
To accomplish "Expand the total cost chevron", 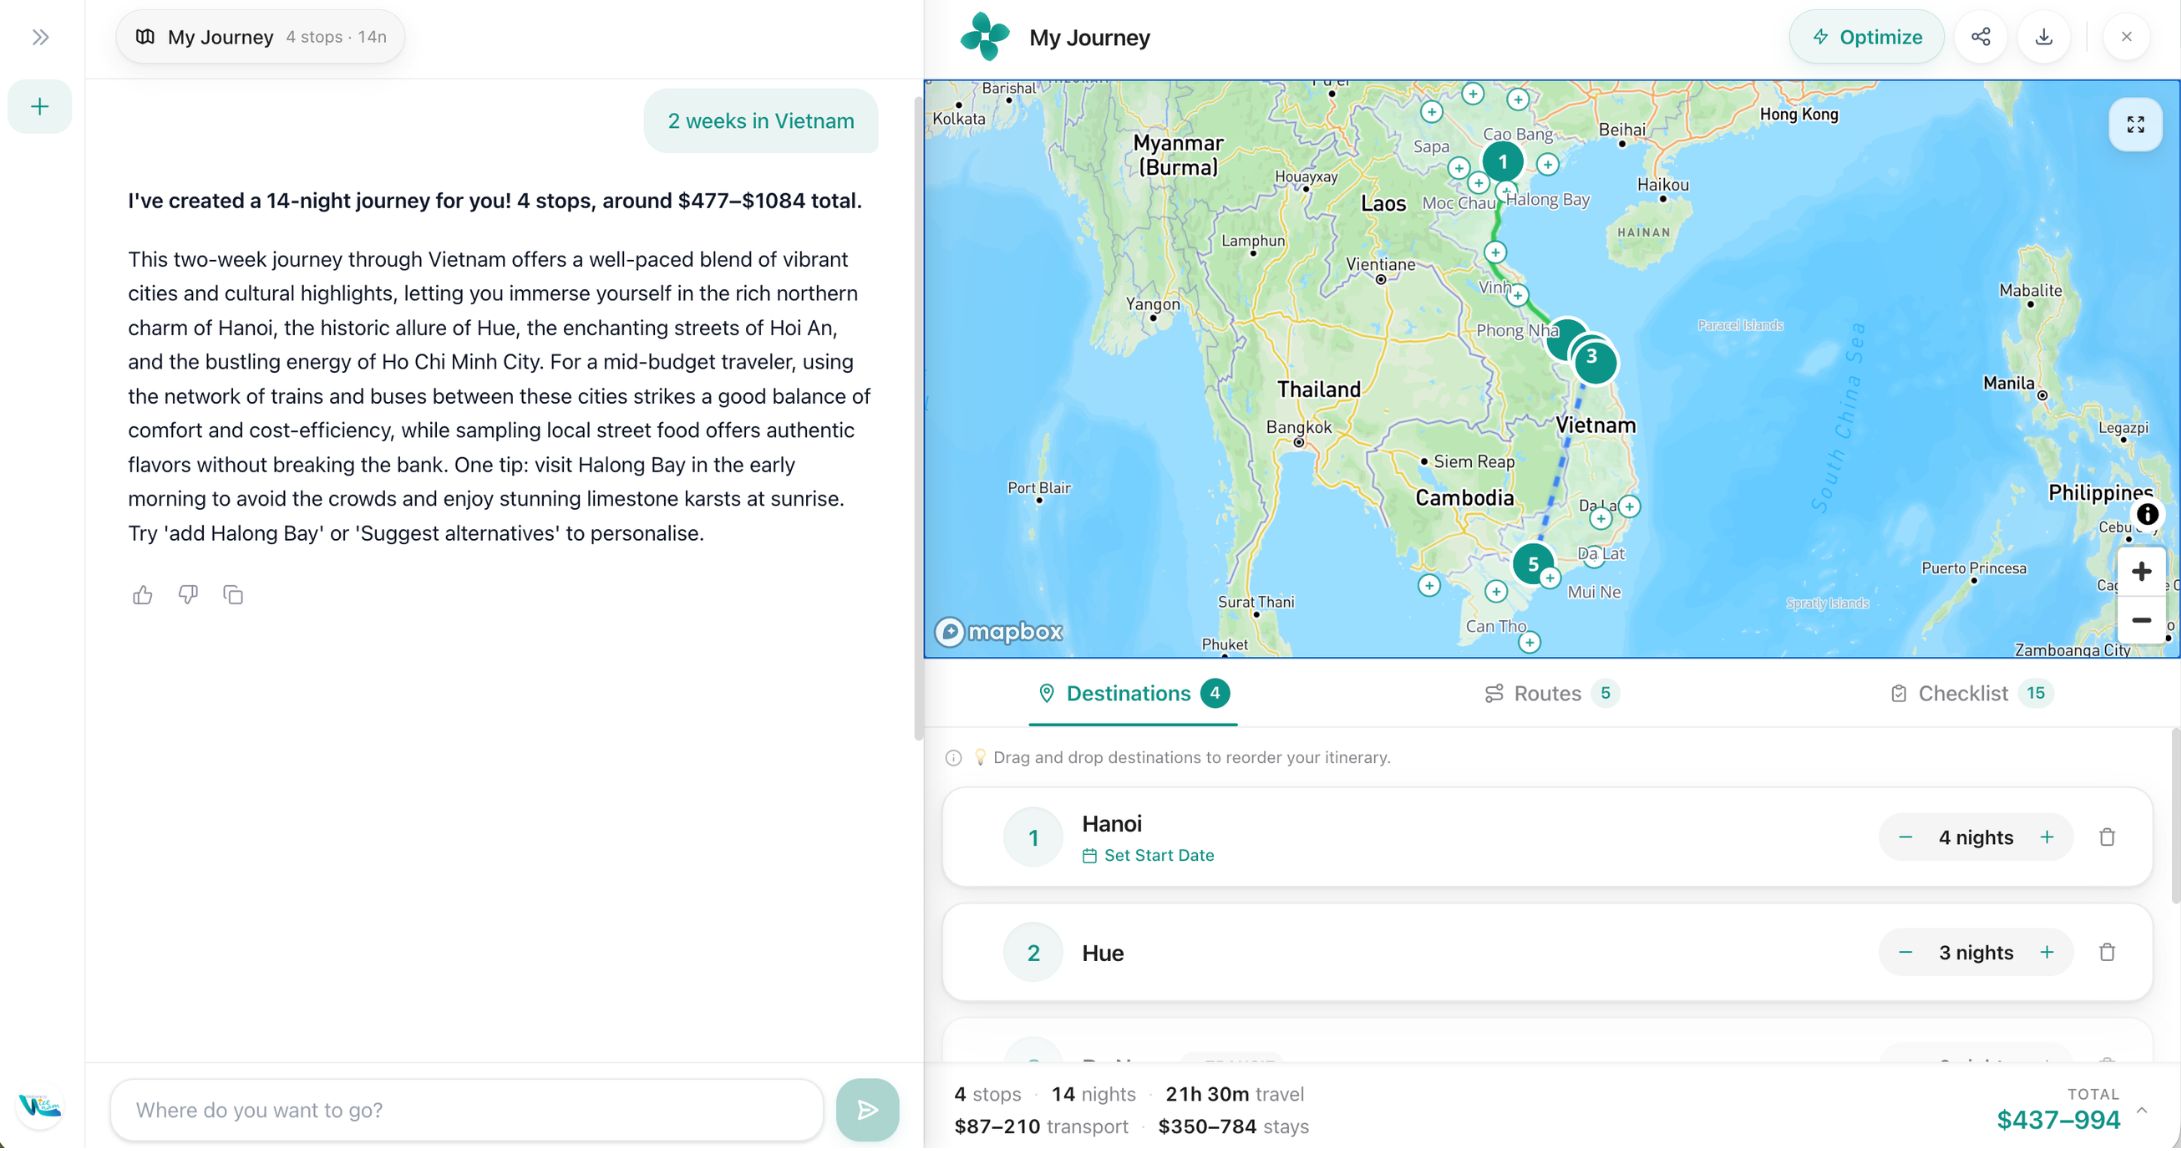I will 2141,1110.
